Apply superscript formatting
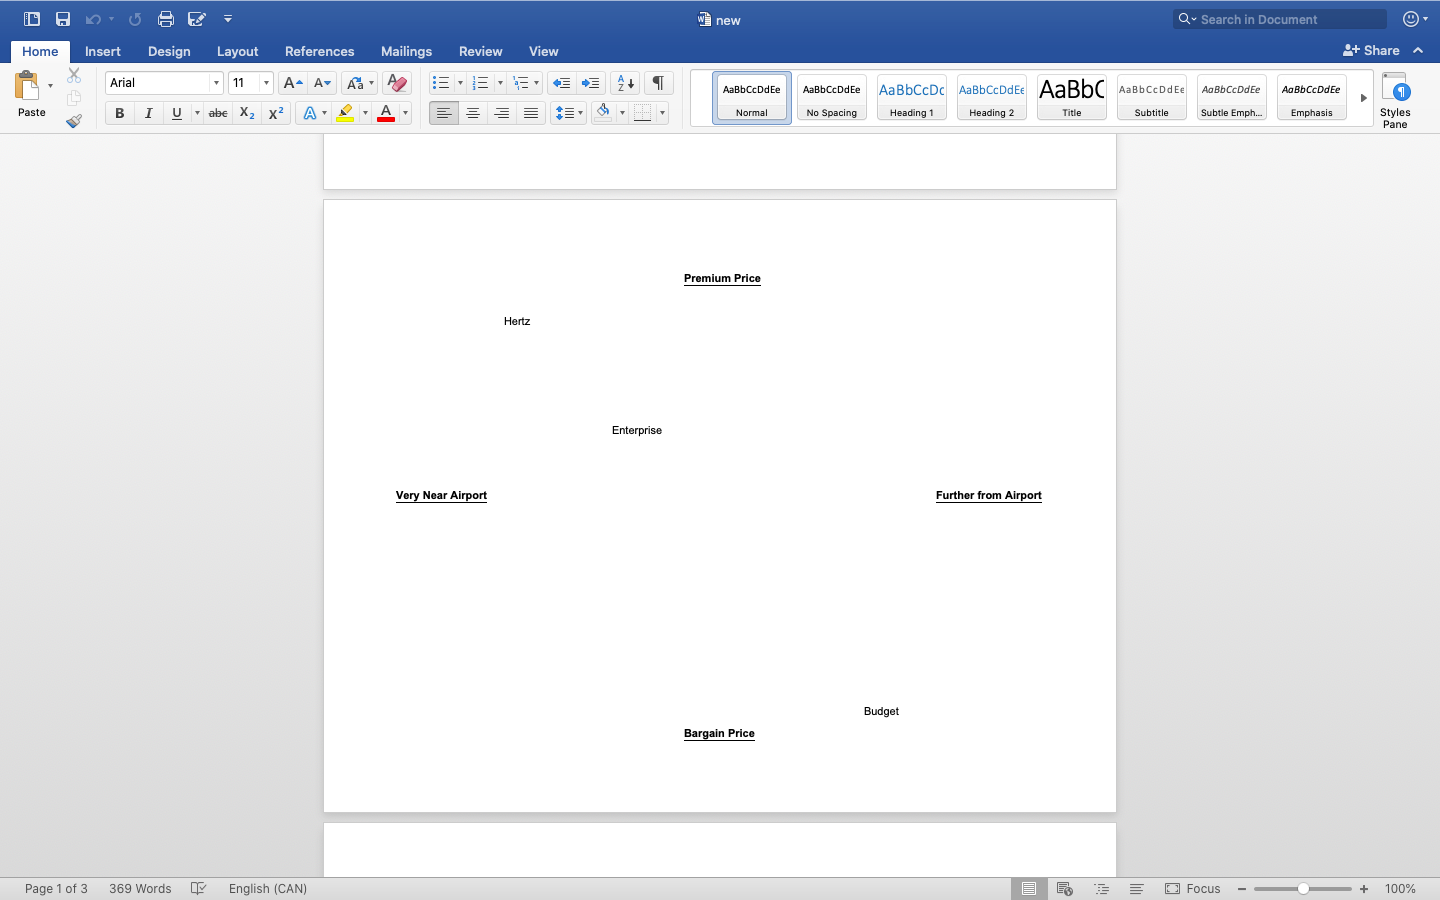This screenshot has width=1440, height=900. click(x=276, y=113)
